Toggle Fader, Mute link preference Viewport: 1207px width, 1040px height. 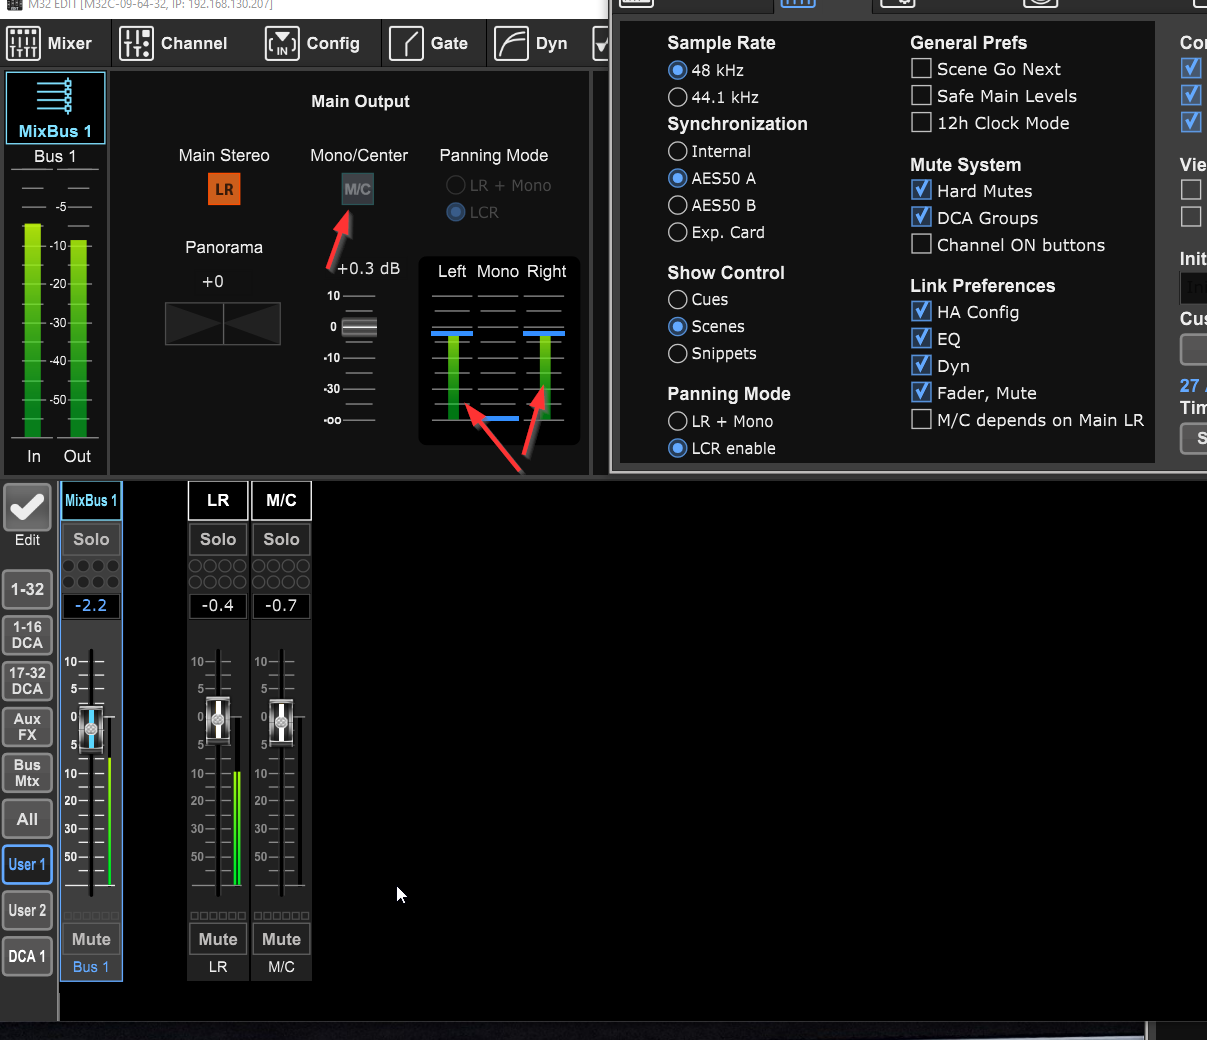point(921,392)
